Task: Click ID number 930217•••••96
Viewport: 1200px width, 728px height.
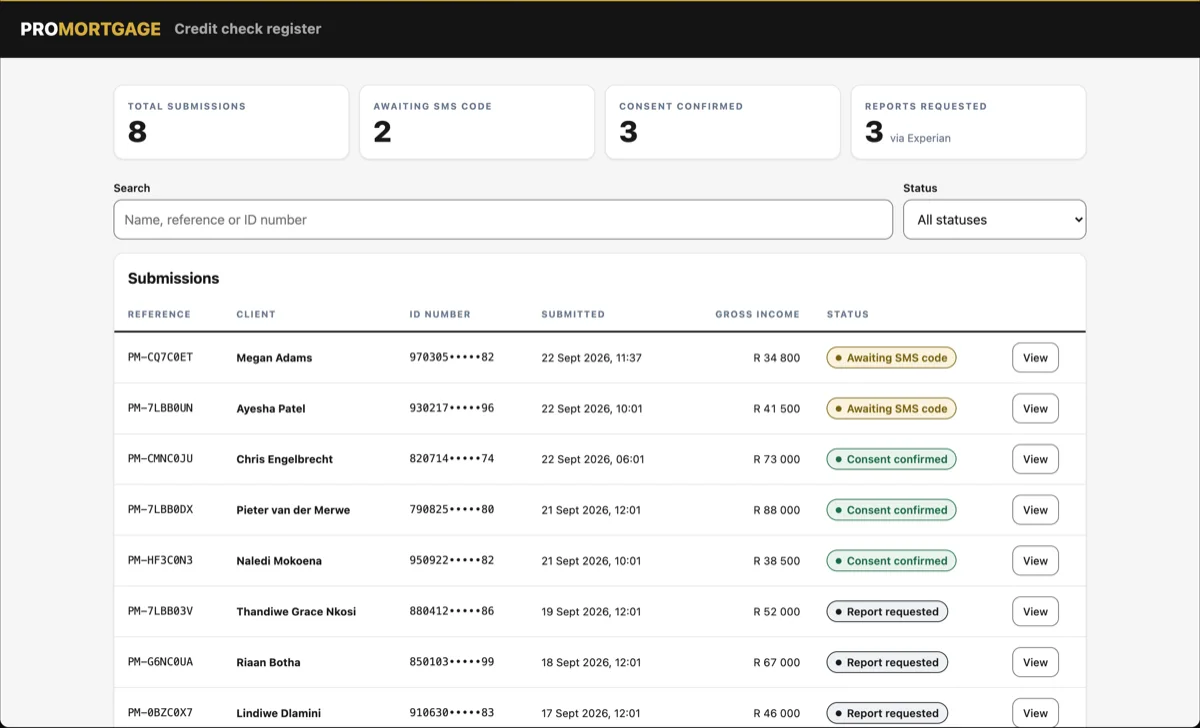Action: (x=452, y=408)
